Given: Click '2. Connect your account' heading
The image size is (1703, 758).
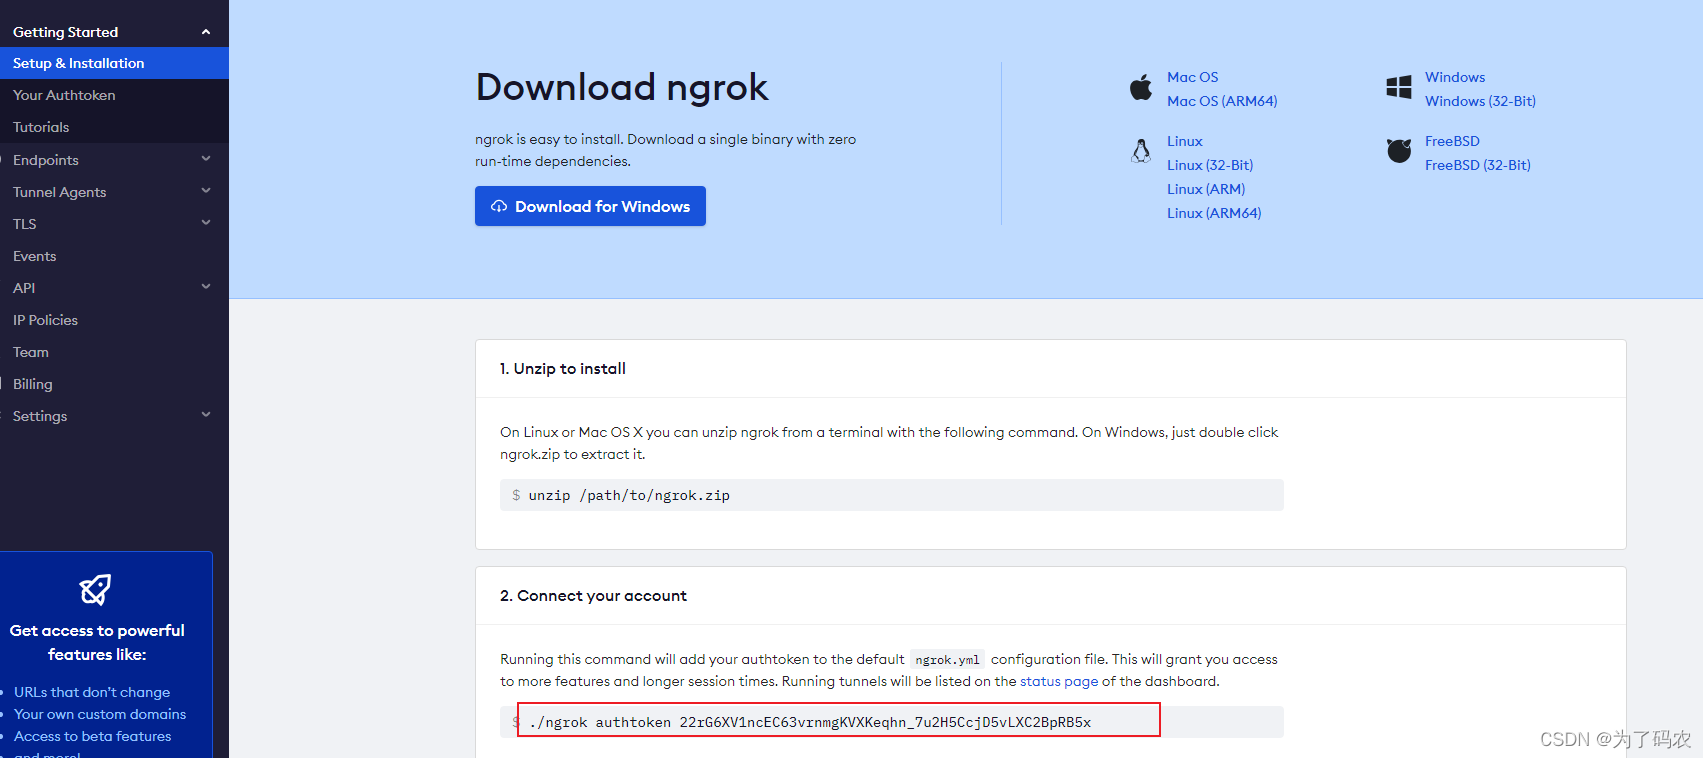Looking at the screenshot, I should [593, 596].
